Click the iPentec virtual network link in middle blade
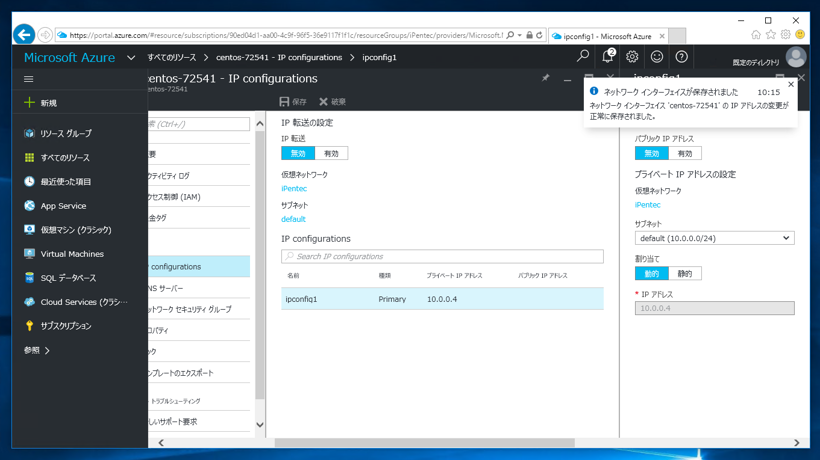 point(294,188)
